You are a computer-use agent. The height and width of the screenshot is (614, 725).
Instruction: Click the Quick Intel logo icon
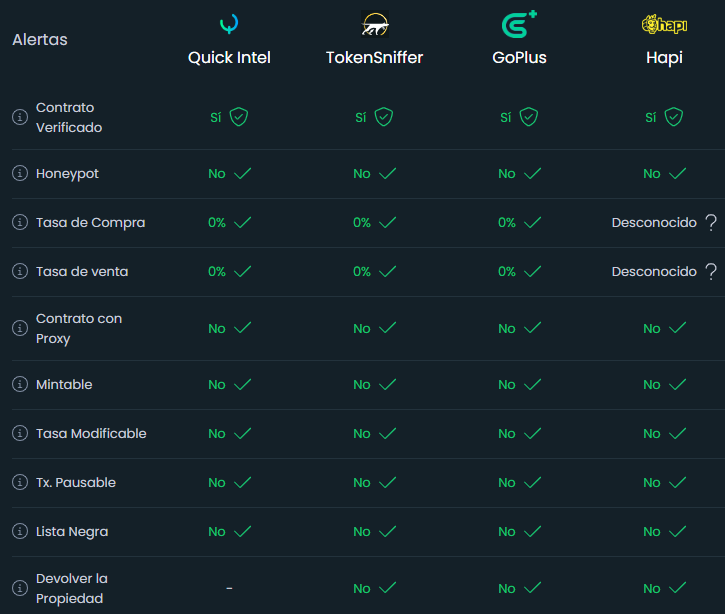229,24
